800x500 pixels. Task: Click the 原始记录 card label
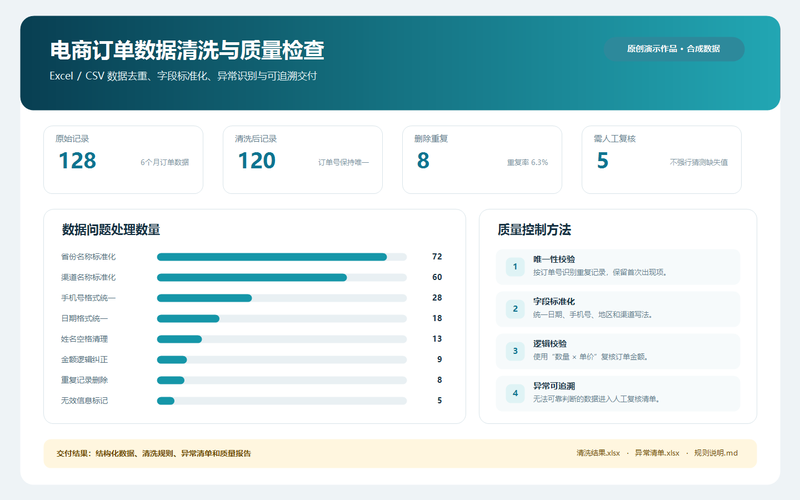(72, 139)
